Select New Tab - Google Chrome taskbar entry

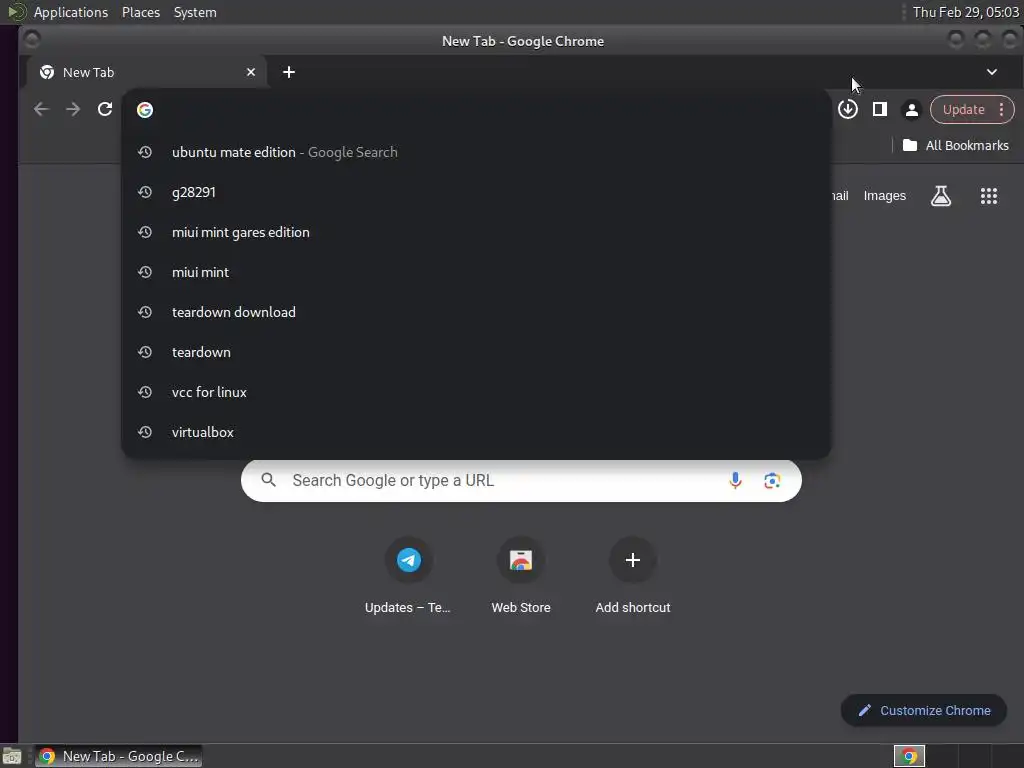[118, 756]
